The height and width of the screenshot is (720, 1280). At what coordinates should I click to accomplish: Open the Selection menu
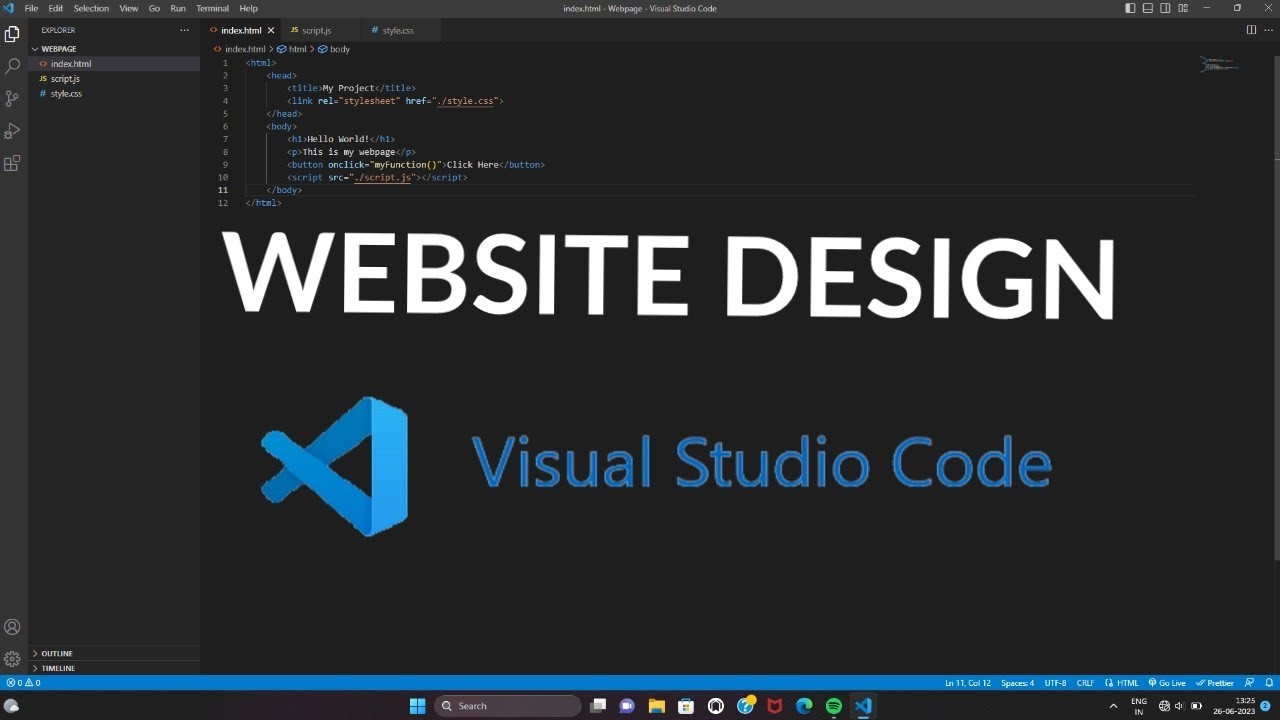click(91, 8)
